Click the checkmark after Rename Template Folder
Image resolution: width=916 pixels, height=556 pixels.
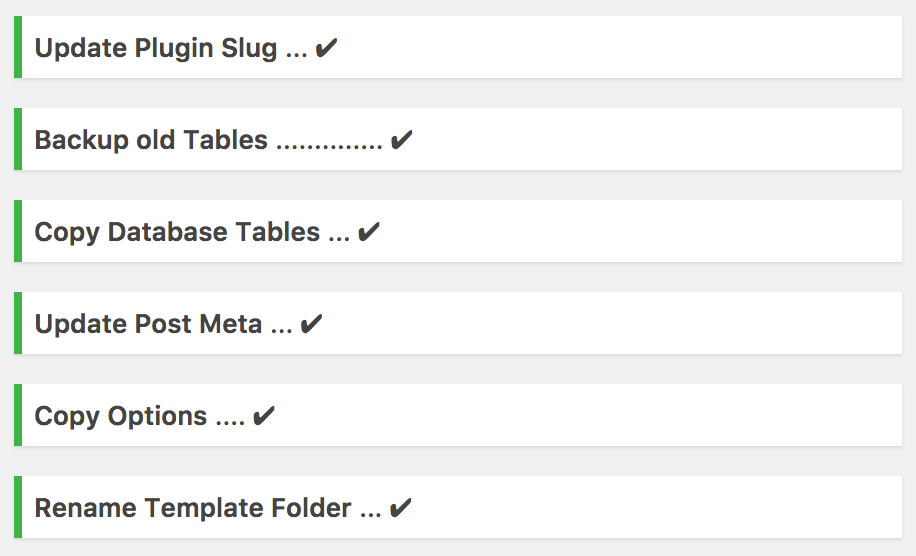coord(400,508)
